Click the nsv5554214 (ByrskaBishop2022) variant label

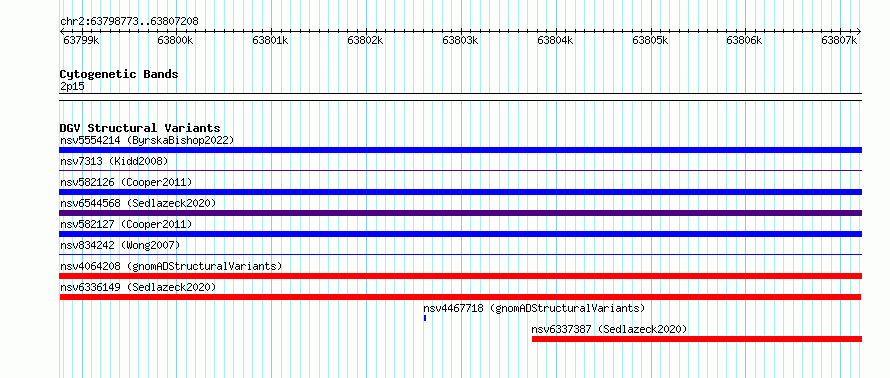pyautogui.click(x=146, y=140)
